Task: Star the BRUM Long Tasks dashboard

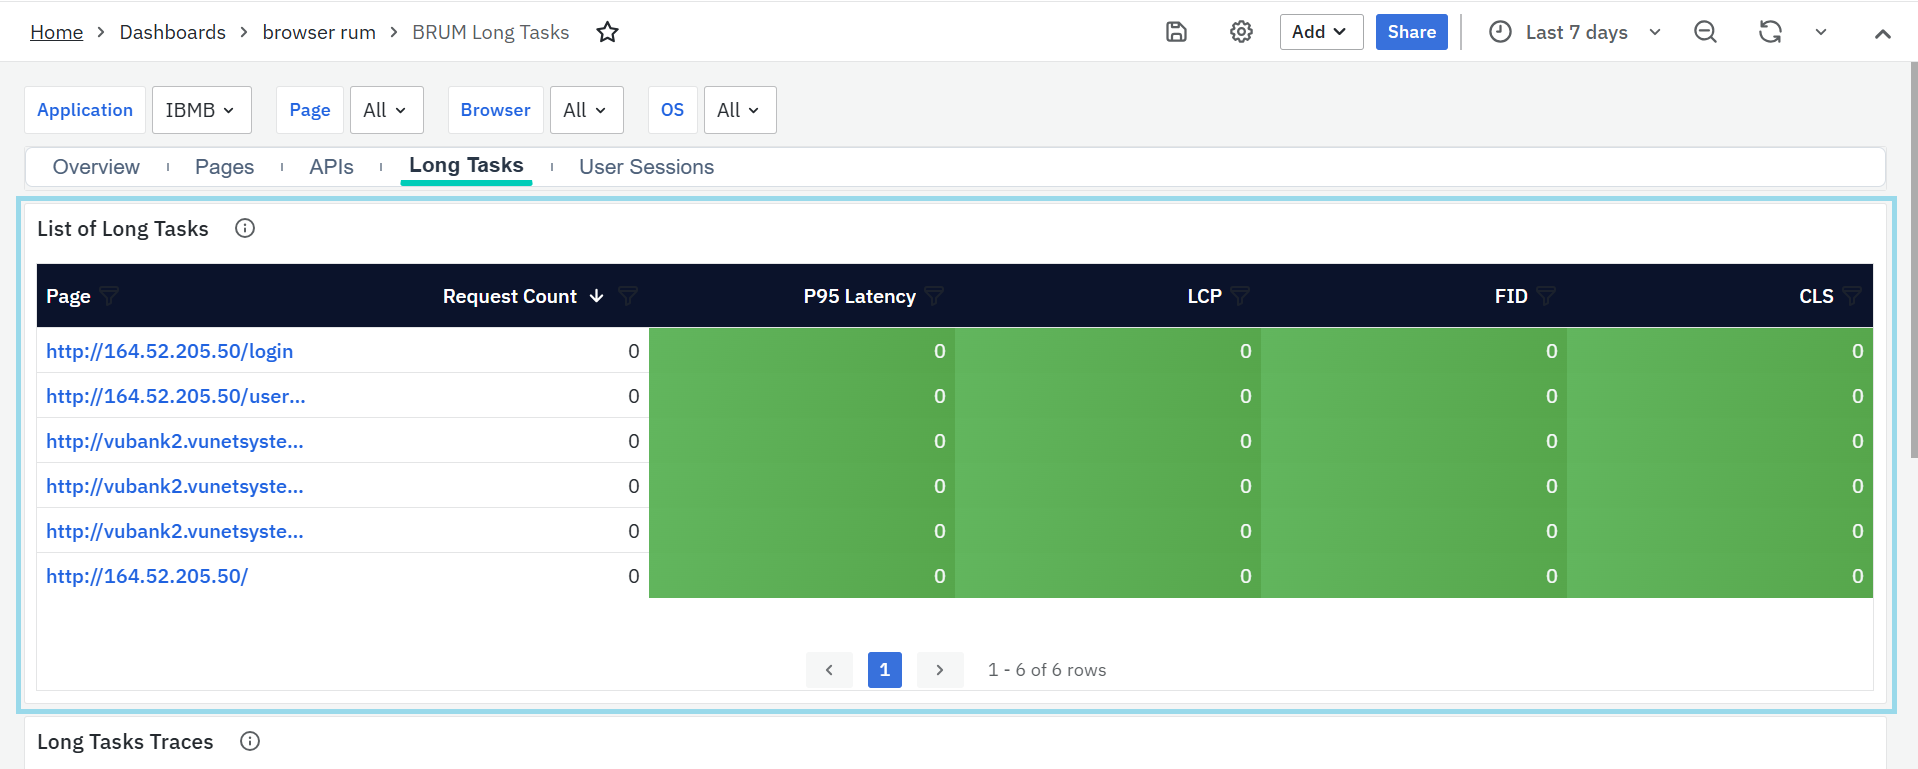Action: coord(607,32)
